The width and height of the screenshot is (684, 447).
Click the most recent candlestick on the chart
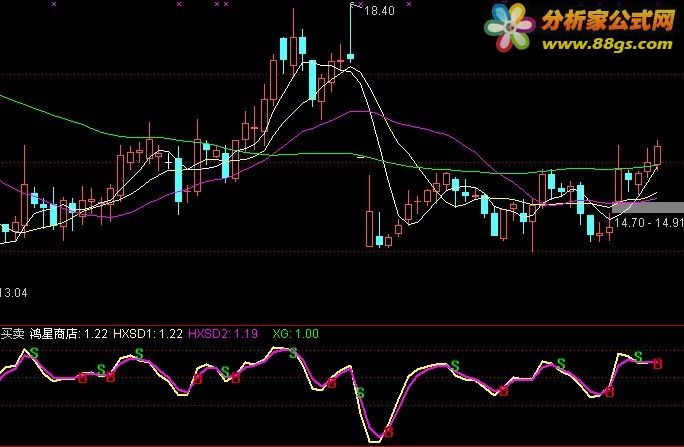point(657,155)
